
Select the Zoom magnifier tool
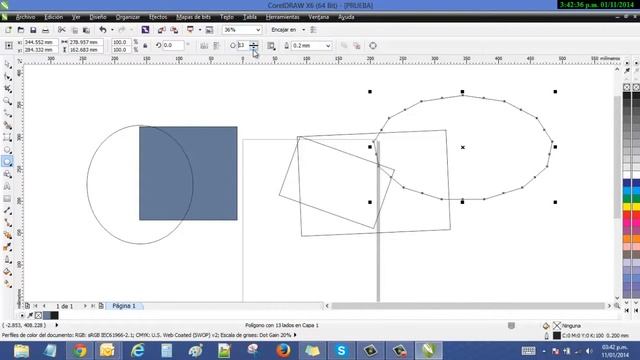pos(7,101)
